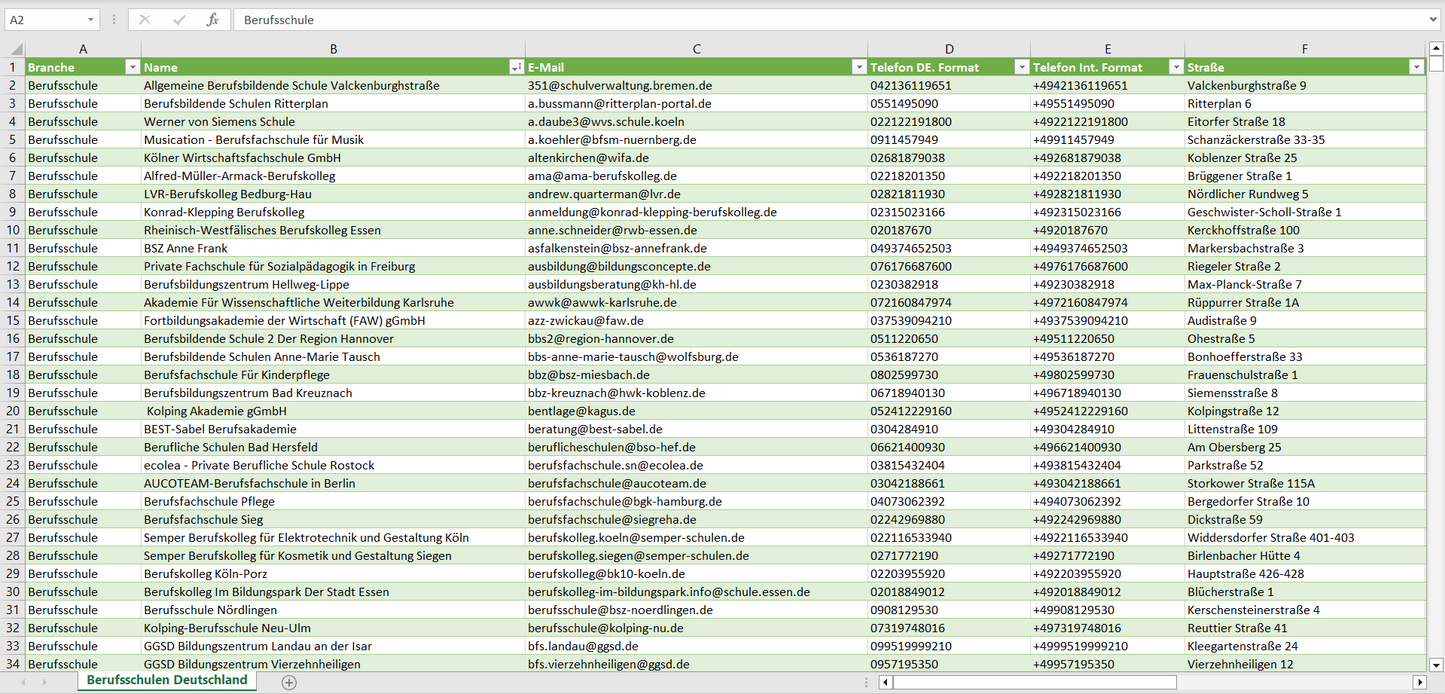Click the Insert Function fx icon
The height and width of the screenshot is (694, 1445).
coord(212,20)
